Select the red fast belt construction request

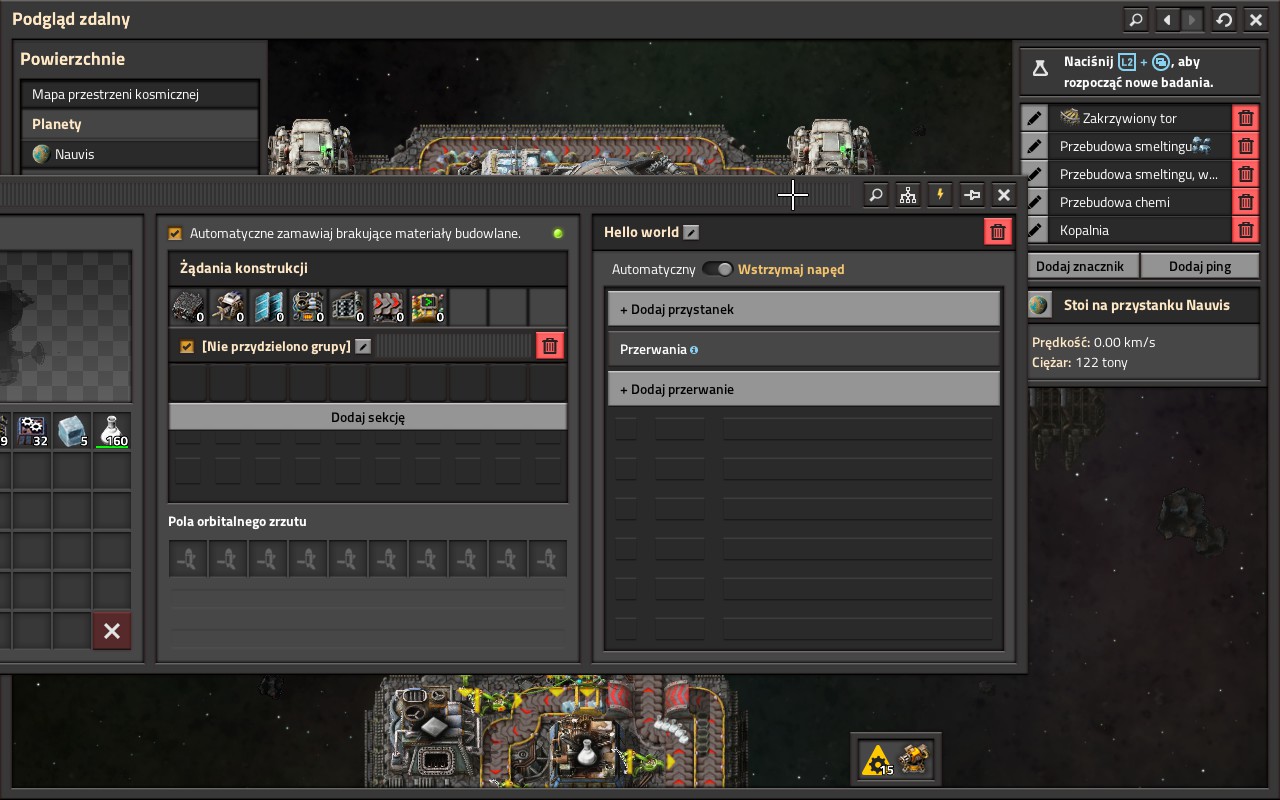pyautogui.click(x=389, y=307)
